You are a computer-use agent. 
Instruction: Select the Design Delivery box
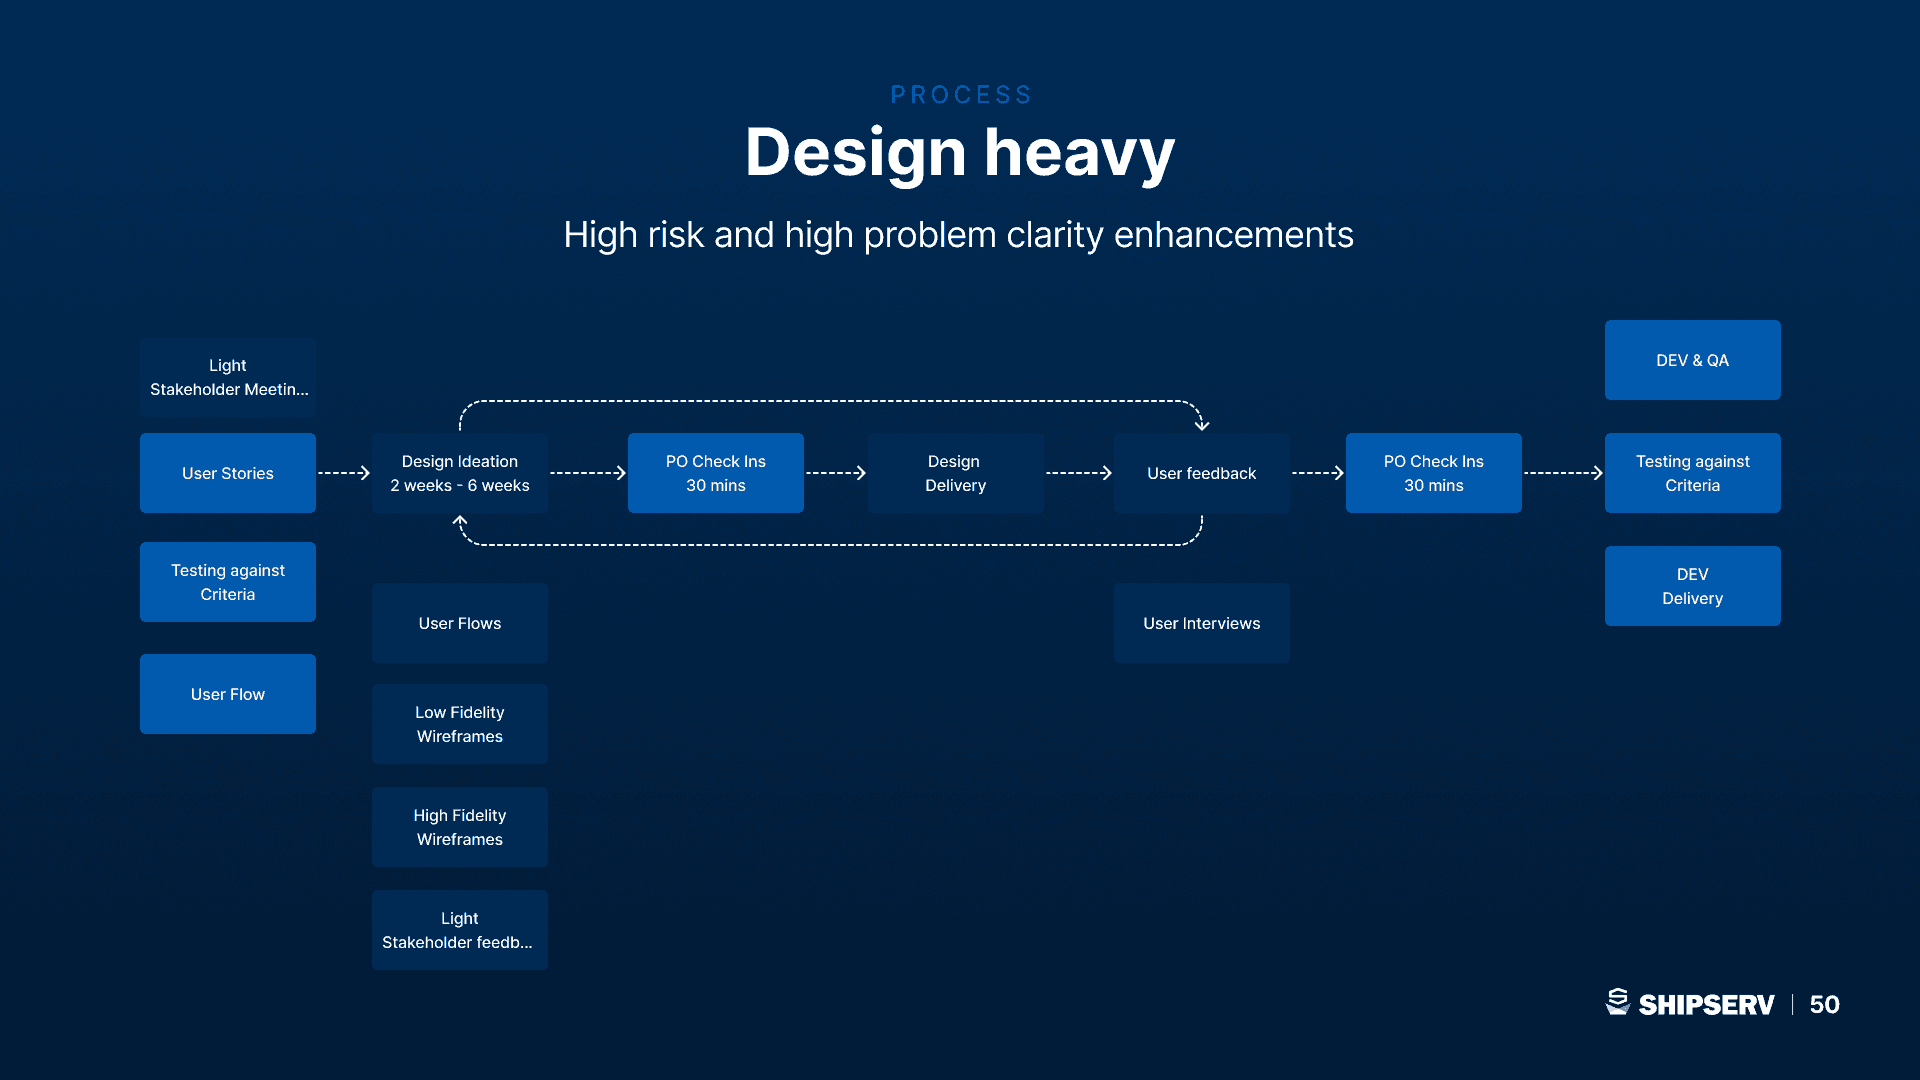pyautogui.click(x=956, y=473)
